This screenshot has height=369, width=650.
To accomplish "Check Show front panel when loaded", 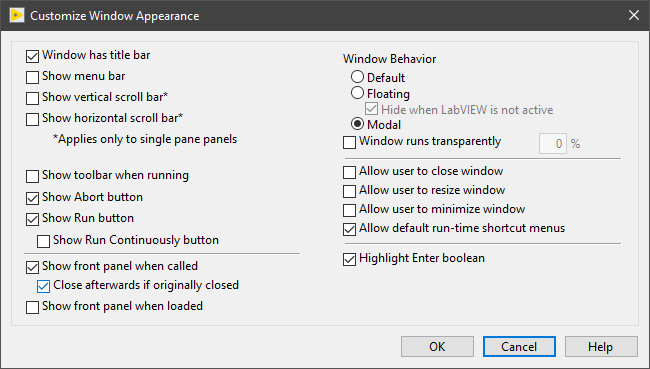I will coord(32,307).
